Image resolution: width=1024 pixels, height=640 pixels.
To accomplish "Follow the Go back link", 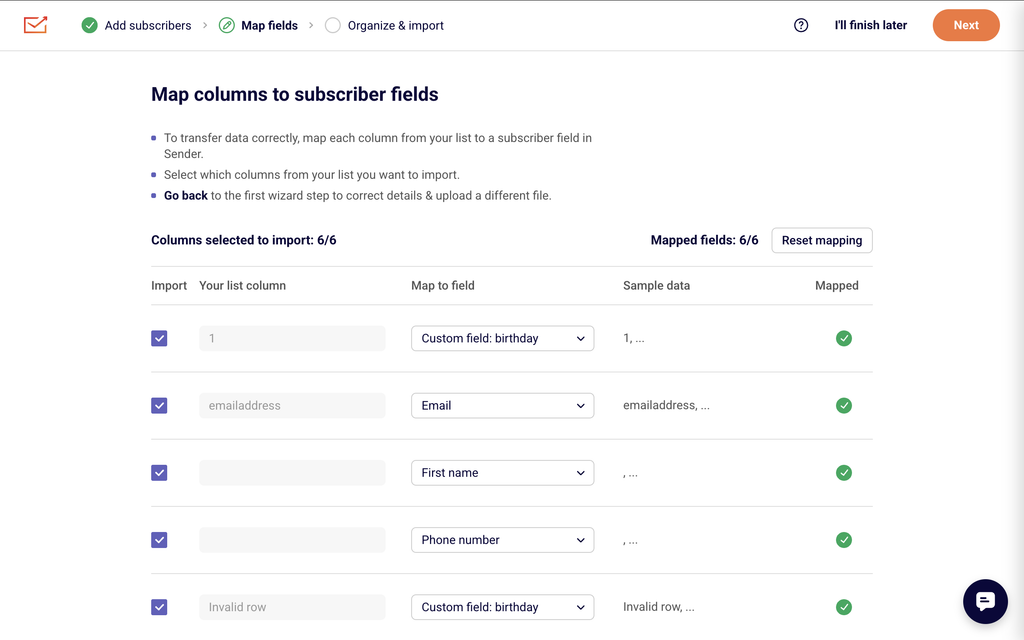I will (185, 195).
